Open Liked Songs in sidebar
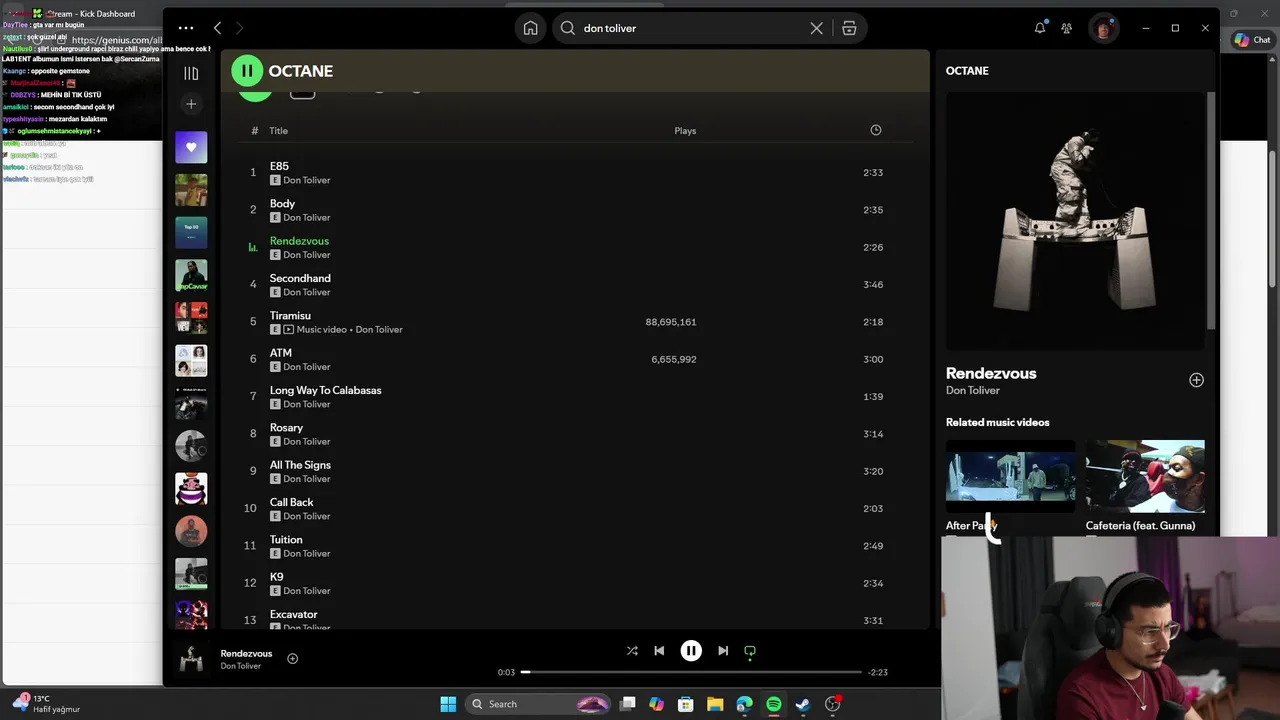 coord(191,147)
